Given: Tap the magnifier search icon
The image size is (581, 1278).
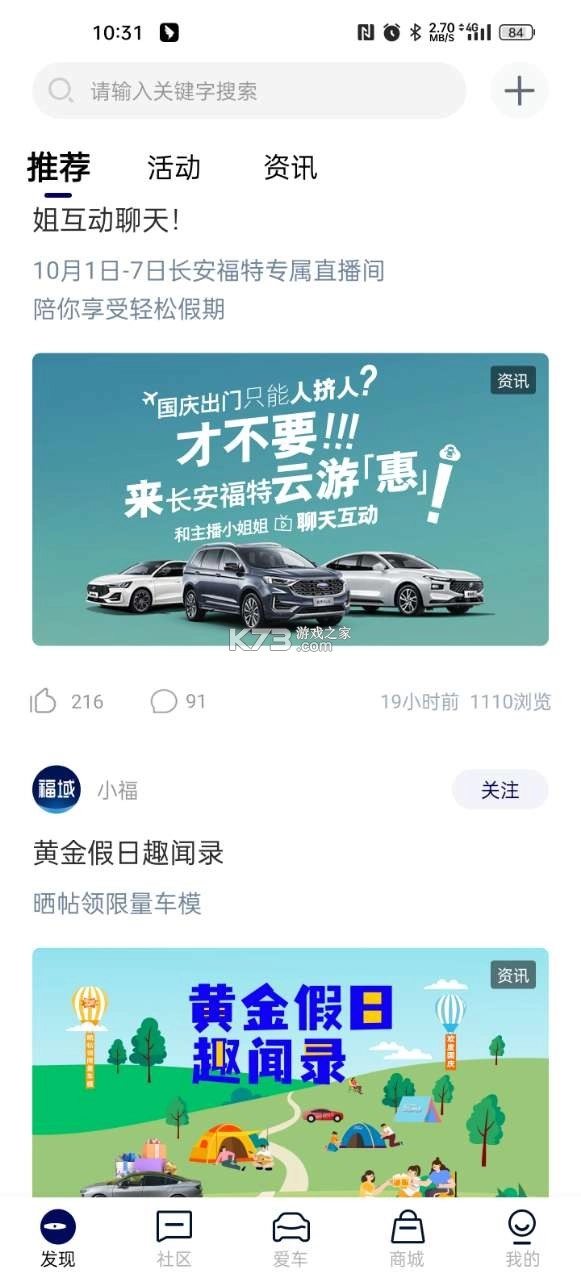Looking at the screenshot, I should pyautogui.click(x=60, y=91).
